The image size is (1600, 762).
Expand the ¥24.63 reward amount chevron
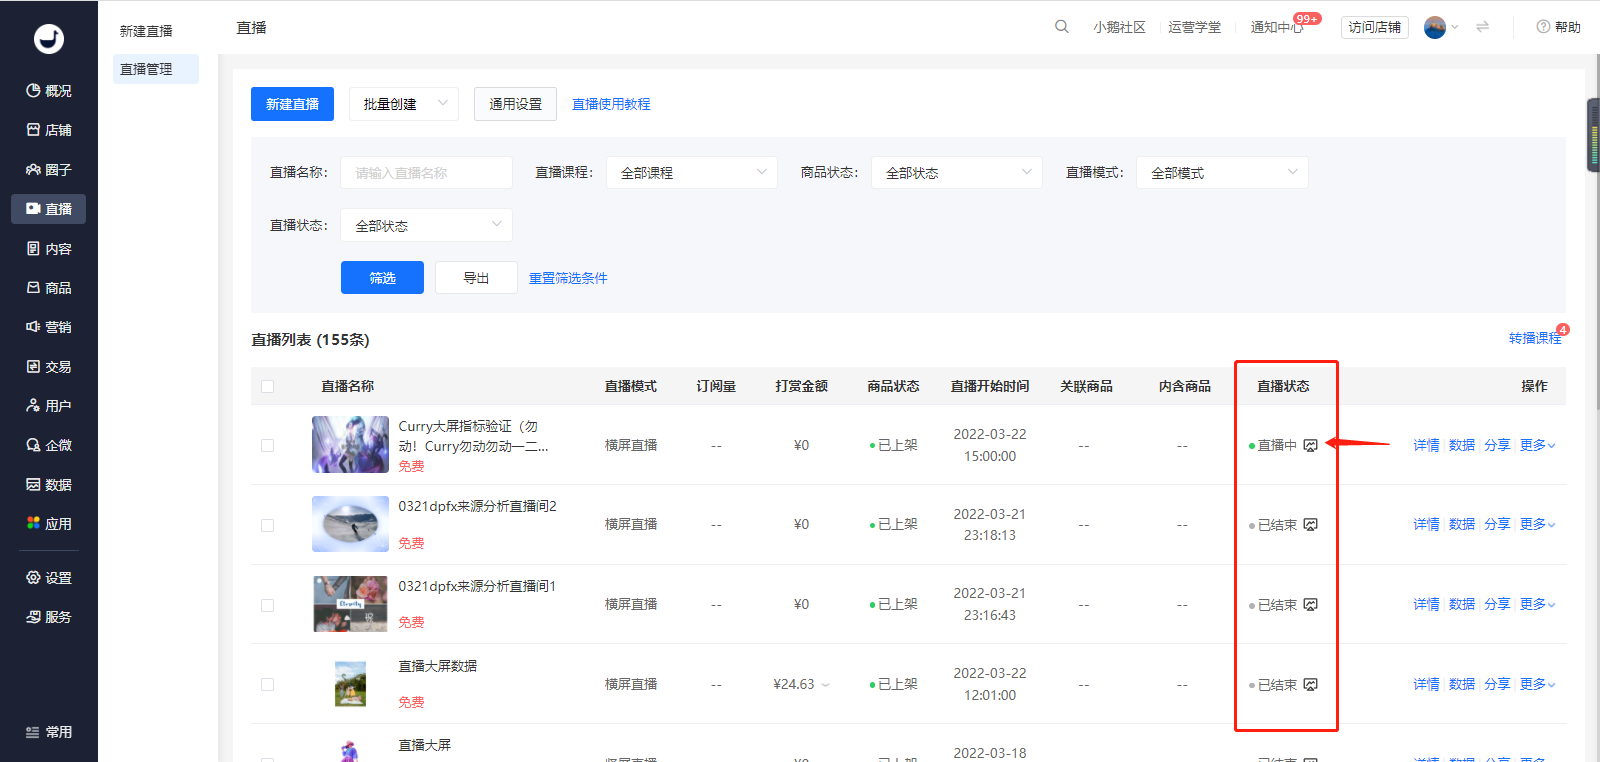[826, 685]
